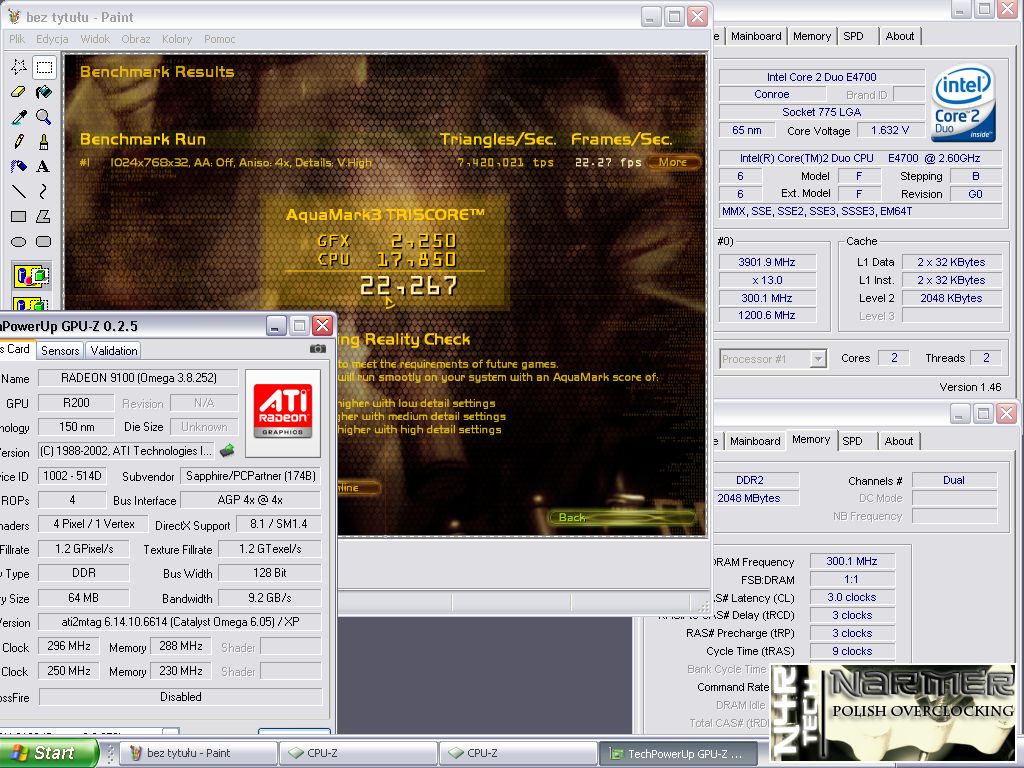Open the Memory tab in upper CPU-Z window

click(812, 37)
